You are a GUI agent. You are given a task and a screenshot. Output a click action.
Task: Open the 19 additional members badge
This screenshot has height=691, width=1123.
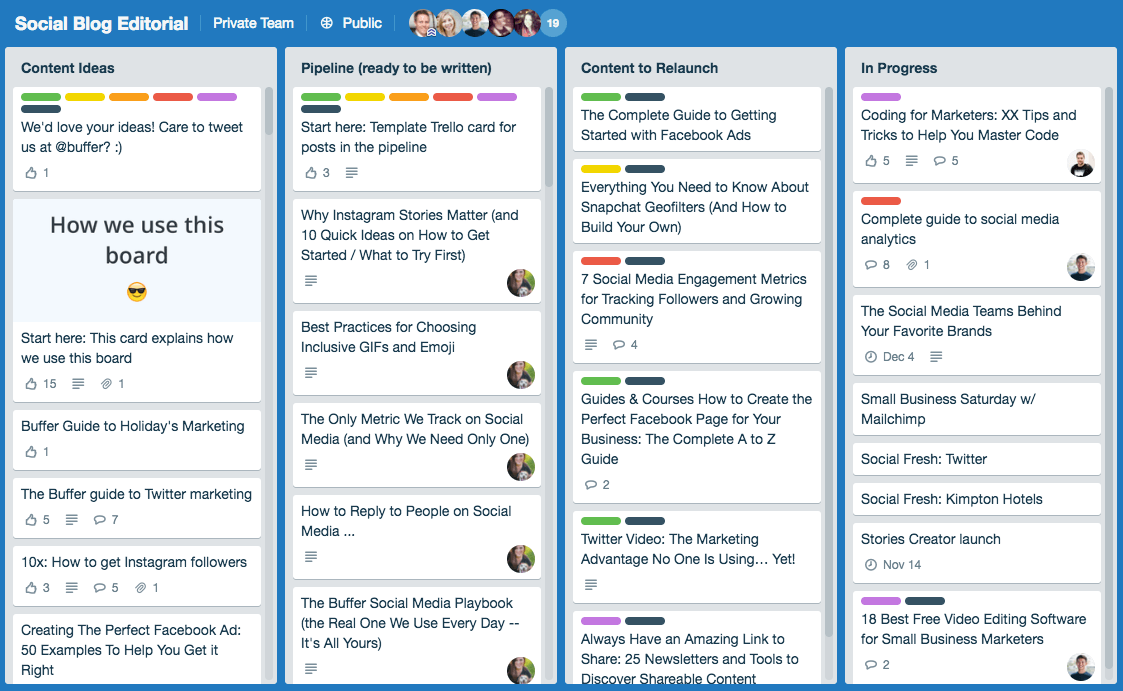pos(552,23)
